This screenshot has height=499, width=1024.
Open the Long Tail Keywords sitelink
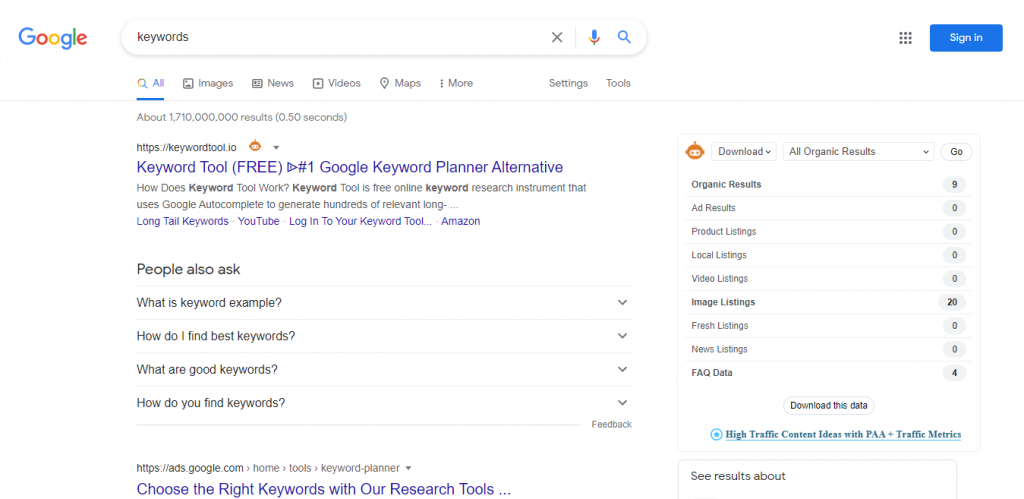click(x=182, y=221)
